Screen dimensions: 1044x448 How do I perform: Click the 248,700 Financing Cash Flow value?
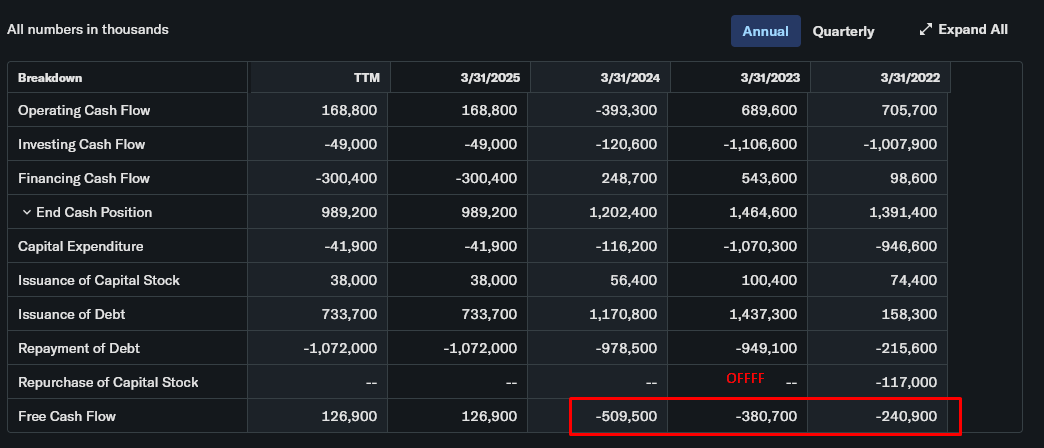[x=629, y=178]
